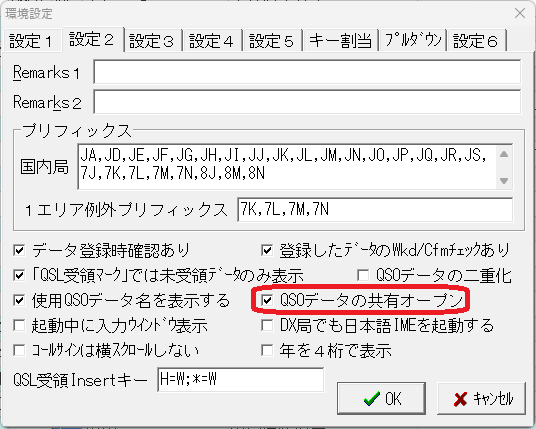Open the 設定5 tab

click(x=272, y=41)
